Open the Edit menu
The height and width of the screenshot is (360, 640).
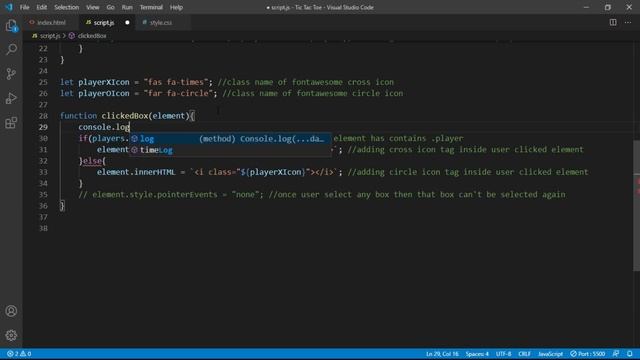[42, 7]
